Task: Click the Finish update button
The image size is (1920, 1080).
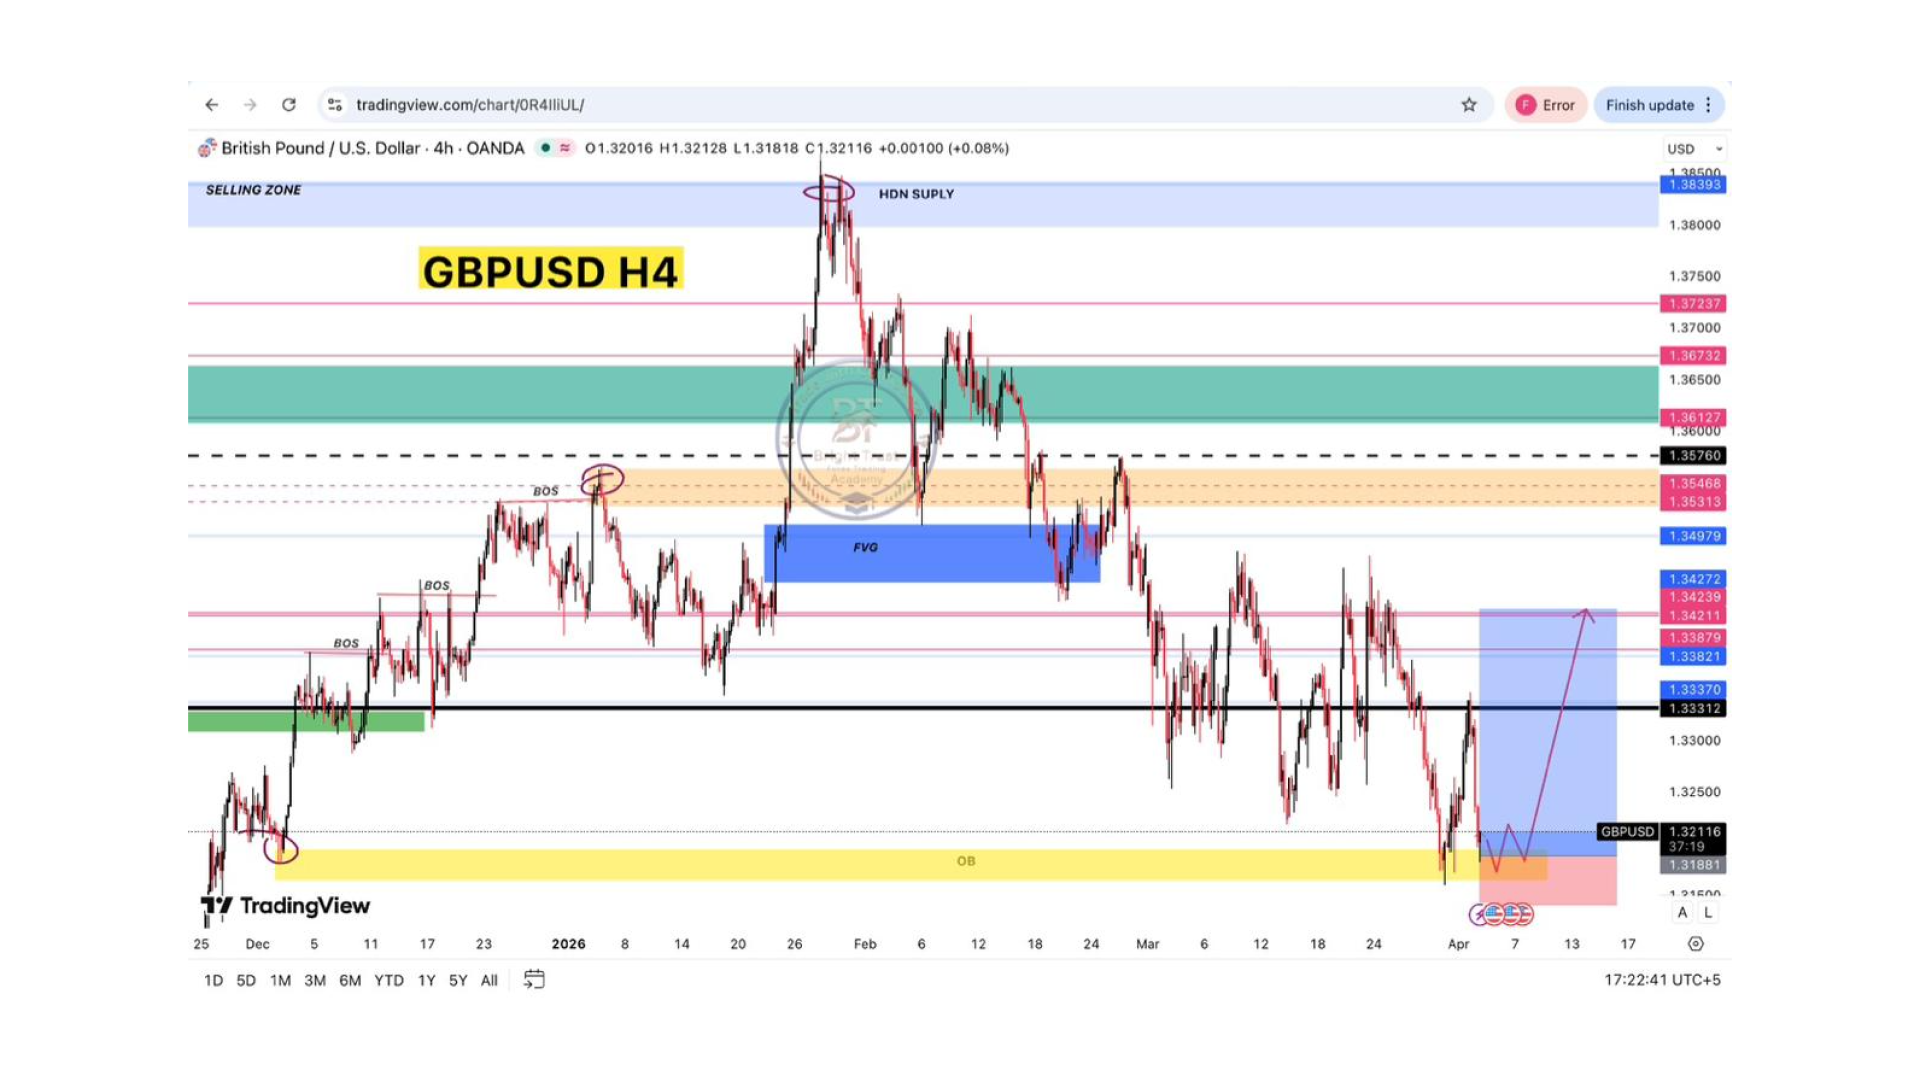Action: pyautogui.click(x=1649, y=105)
